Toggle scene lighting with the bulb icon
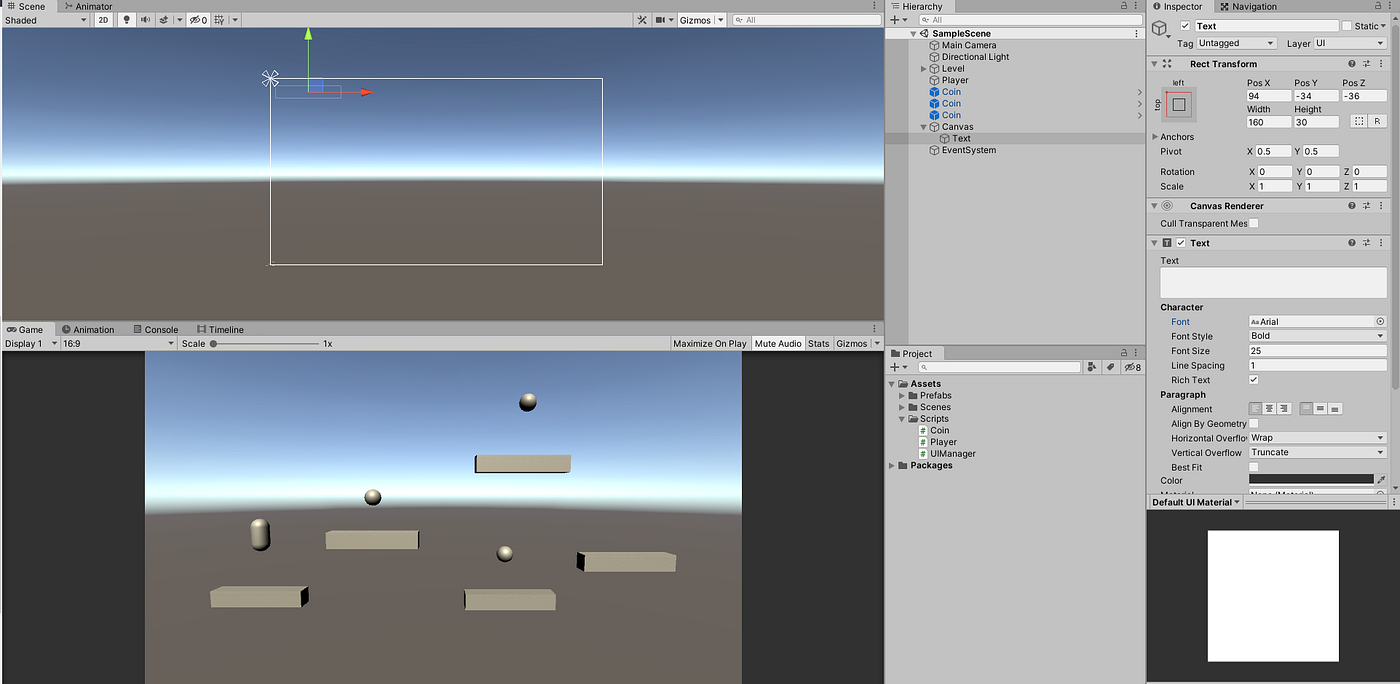The height and width of the screenshot is (684, 1400). 125,19
